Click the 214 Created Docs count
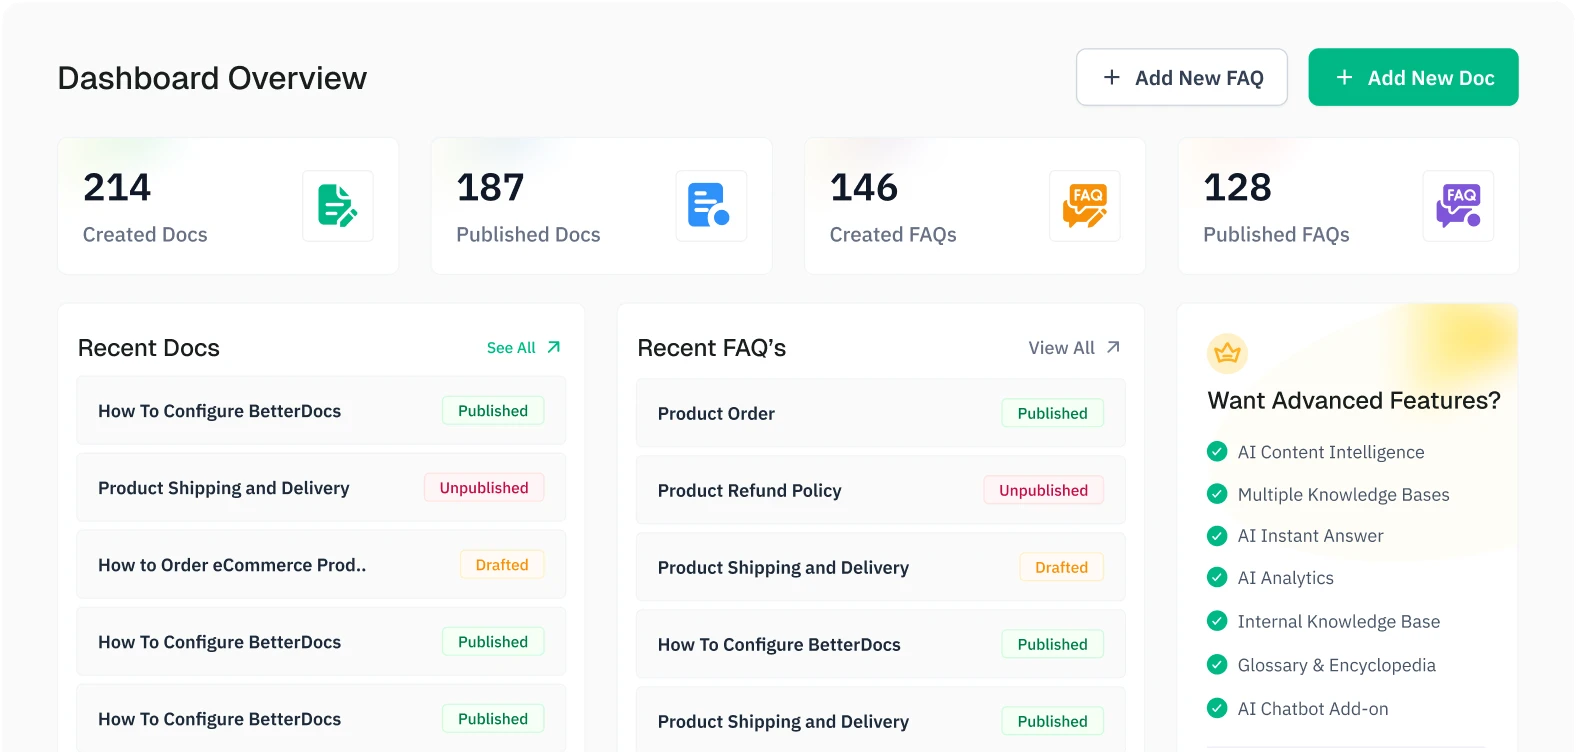The width and height of the screenshot is (1576, 752). (x=117, y=187)
